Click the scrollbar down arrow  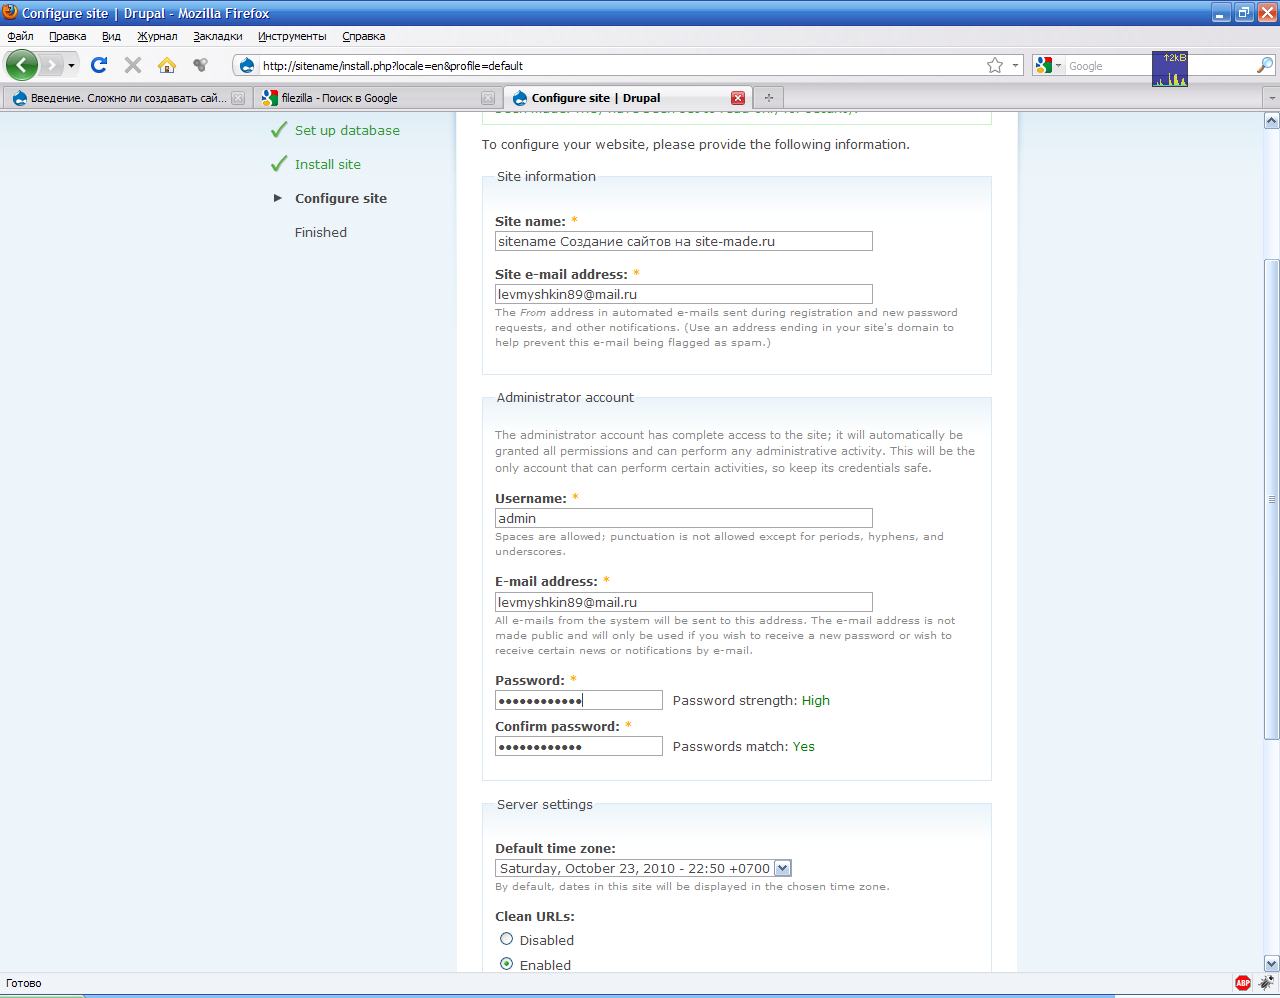1272,964
